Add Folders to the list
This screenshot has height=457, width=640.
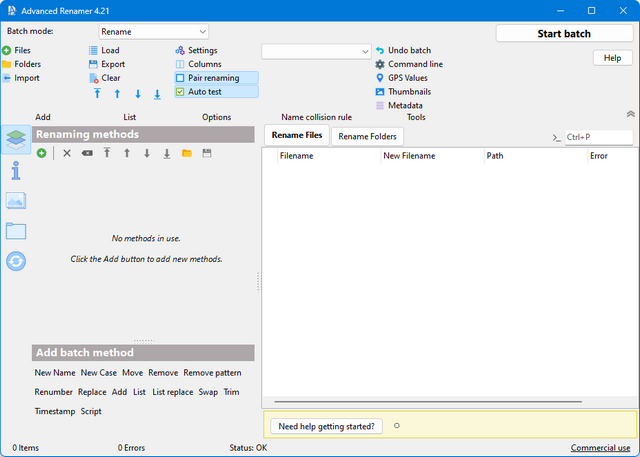pyautogui.click(x=22, y=64)
